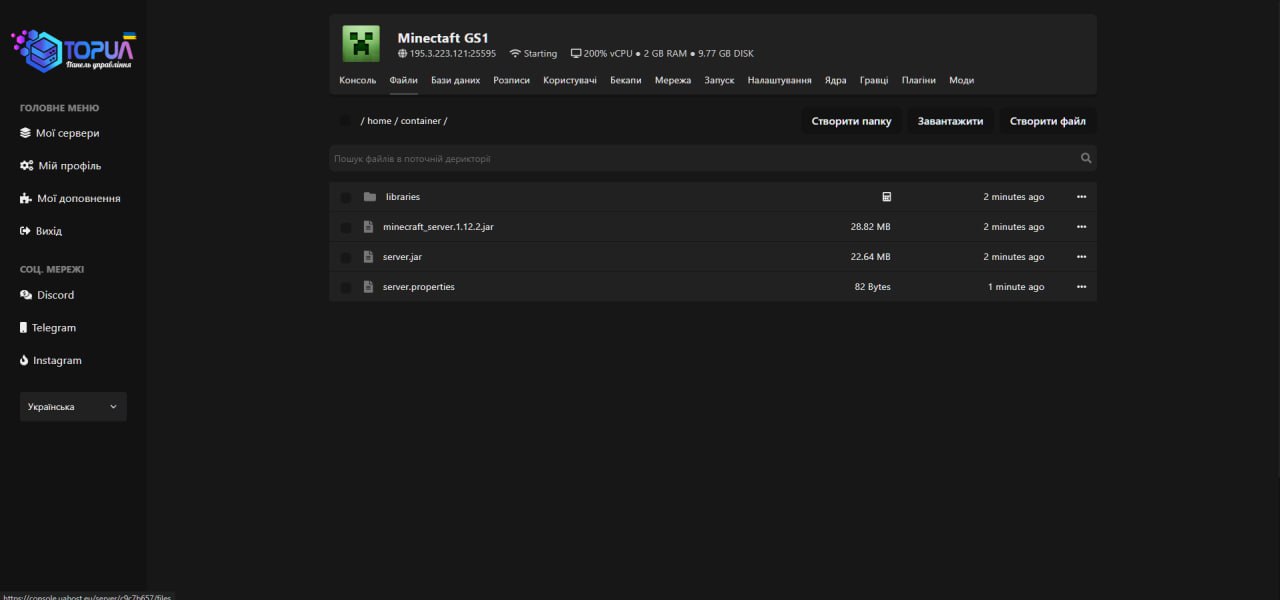Image resolution: width=1280 pixels, height=600 pixels.
Task: Expand the three-dot menu for libraries
Action: coord(1081,197)
